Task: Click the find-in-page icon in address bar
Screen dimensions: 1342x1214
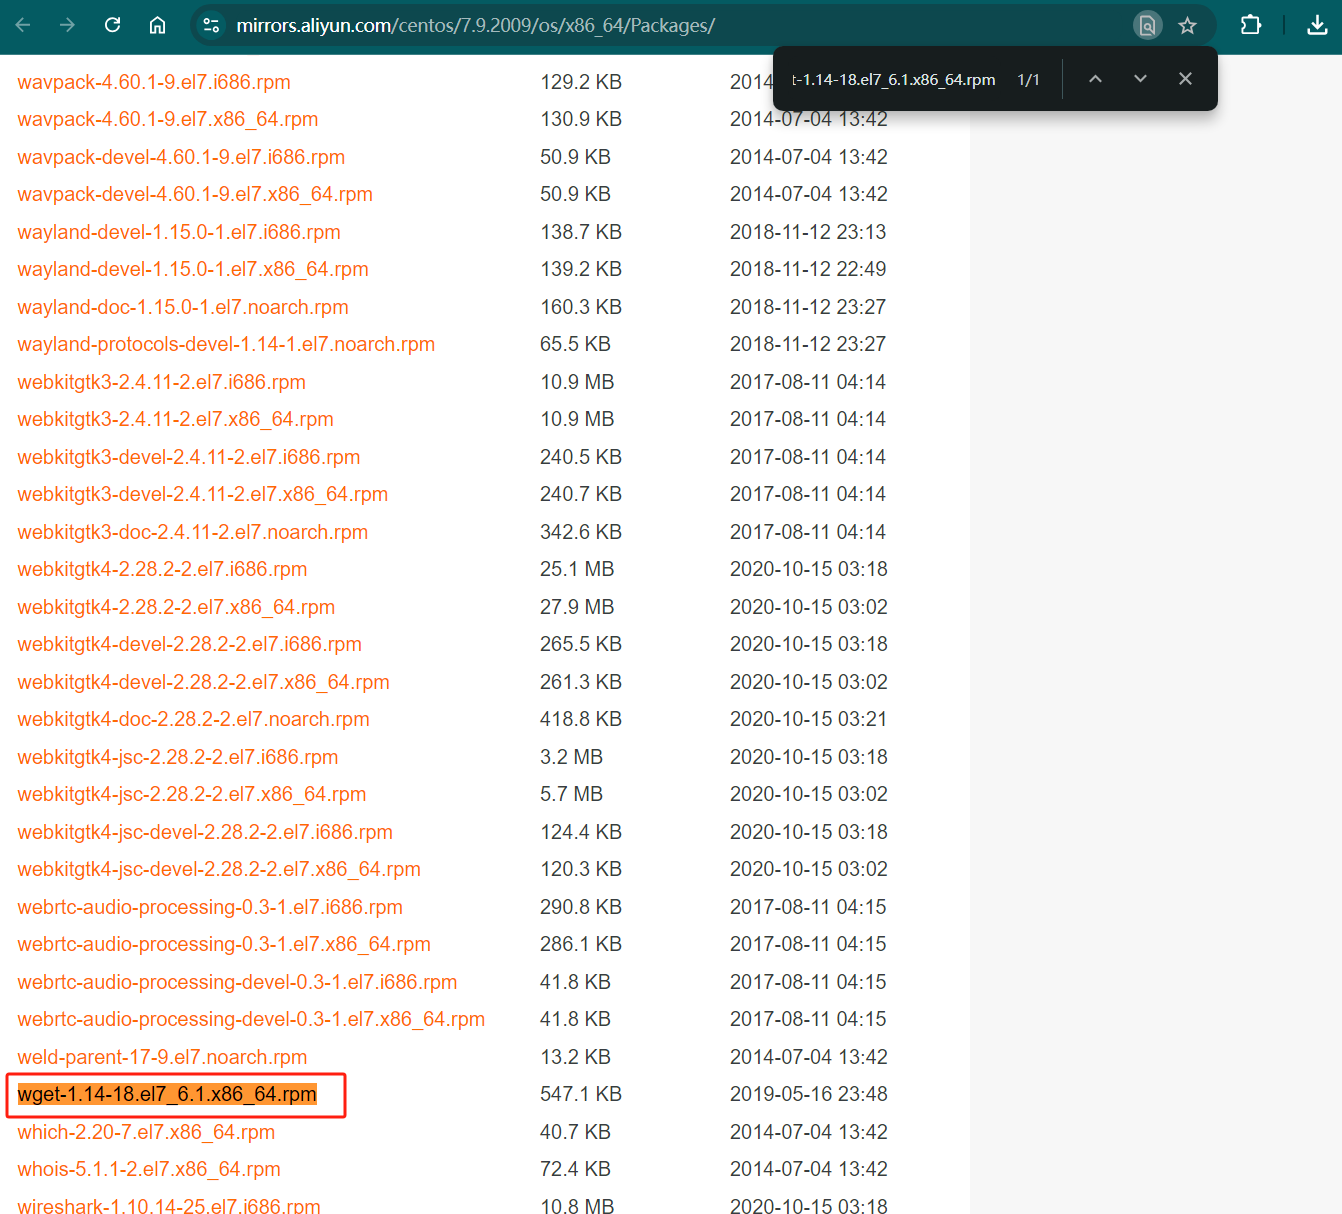Action: [1147, 25]
